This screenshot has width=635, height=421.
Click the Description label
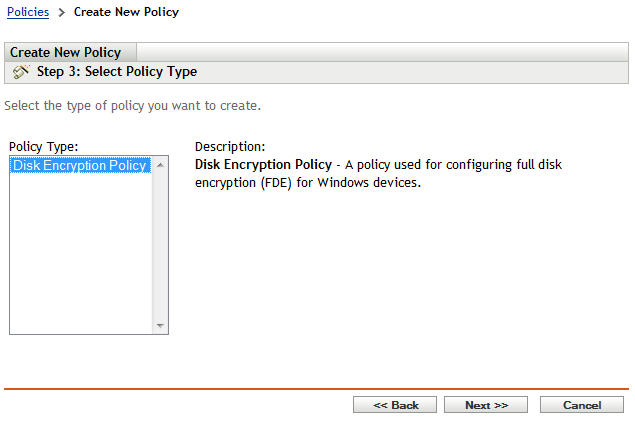pyautogui.click(x=230, y=146)
